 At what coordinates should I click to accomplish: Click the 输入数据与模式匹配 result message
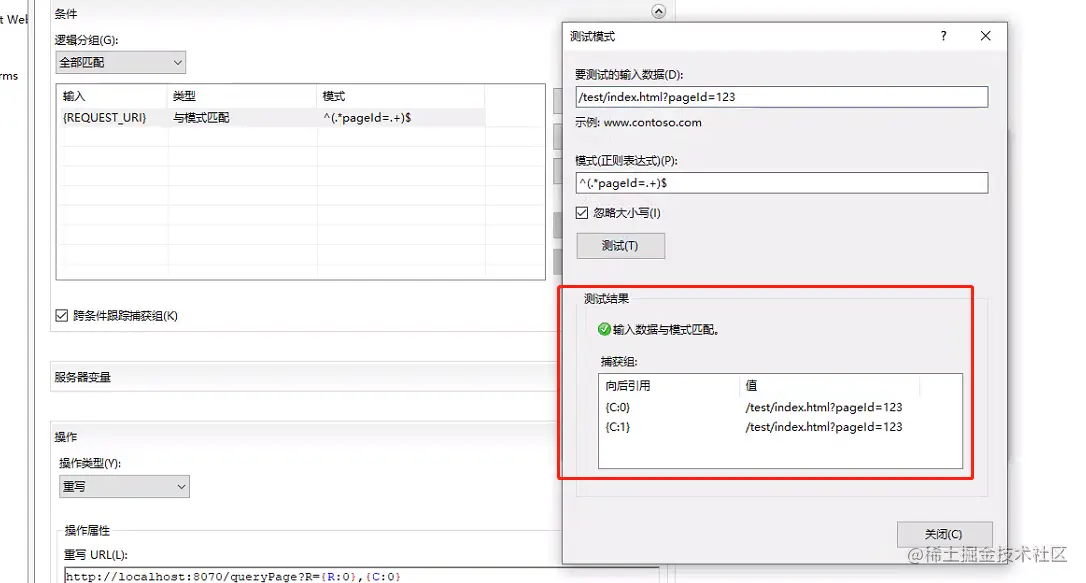click(x=666, y=330)
